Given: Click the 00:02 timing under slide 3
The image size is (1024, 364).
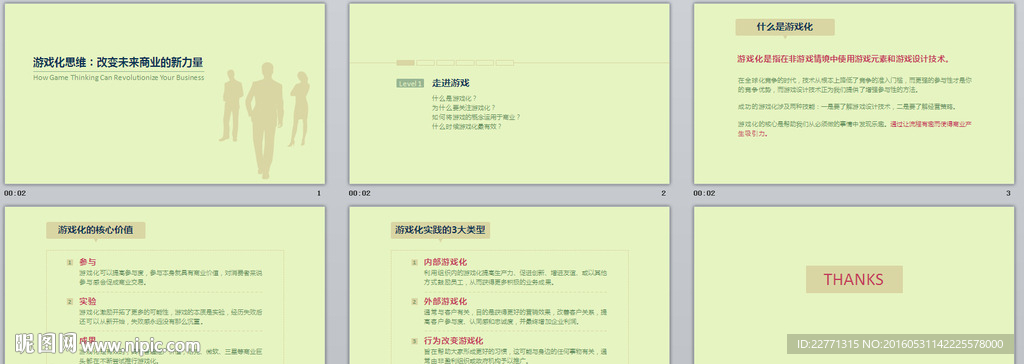Looking at the screenshot, I should pos(704,193).
